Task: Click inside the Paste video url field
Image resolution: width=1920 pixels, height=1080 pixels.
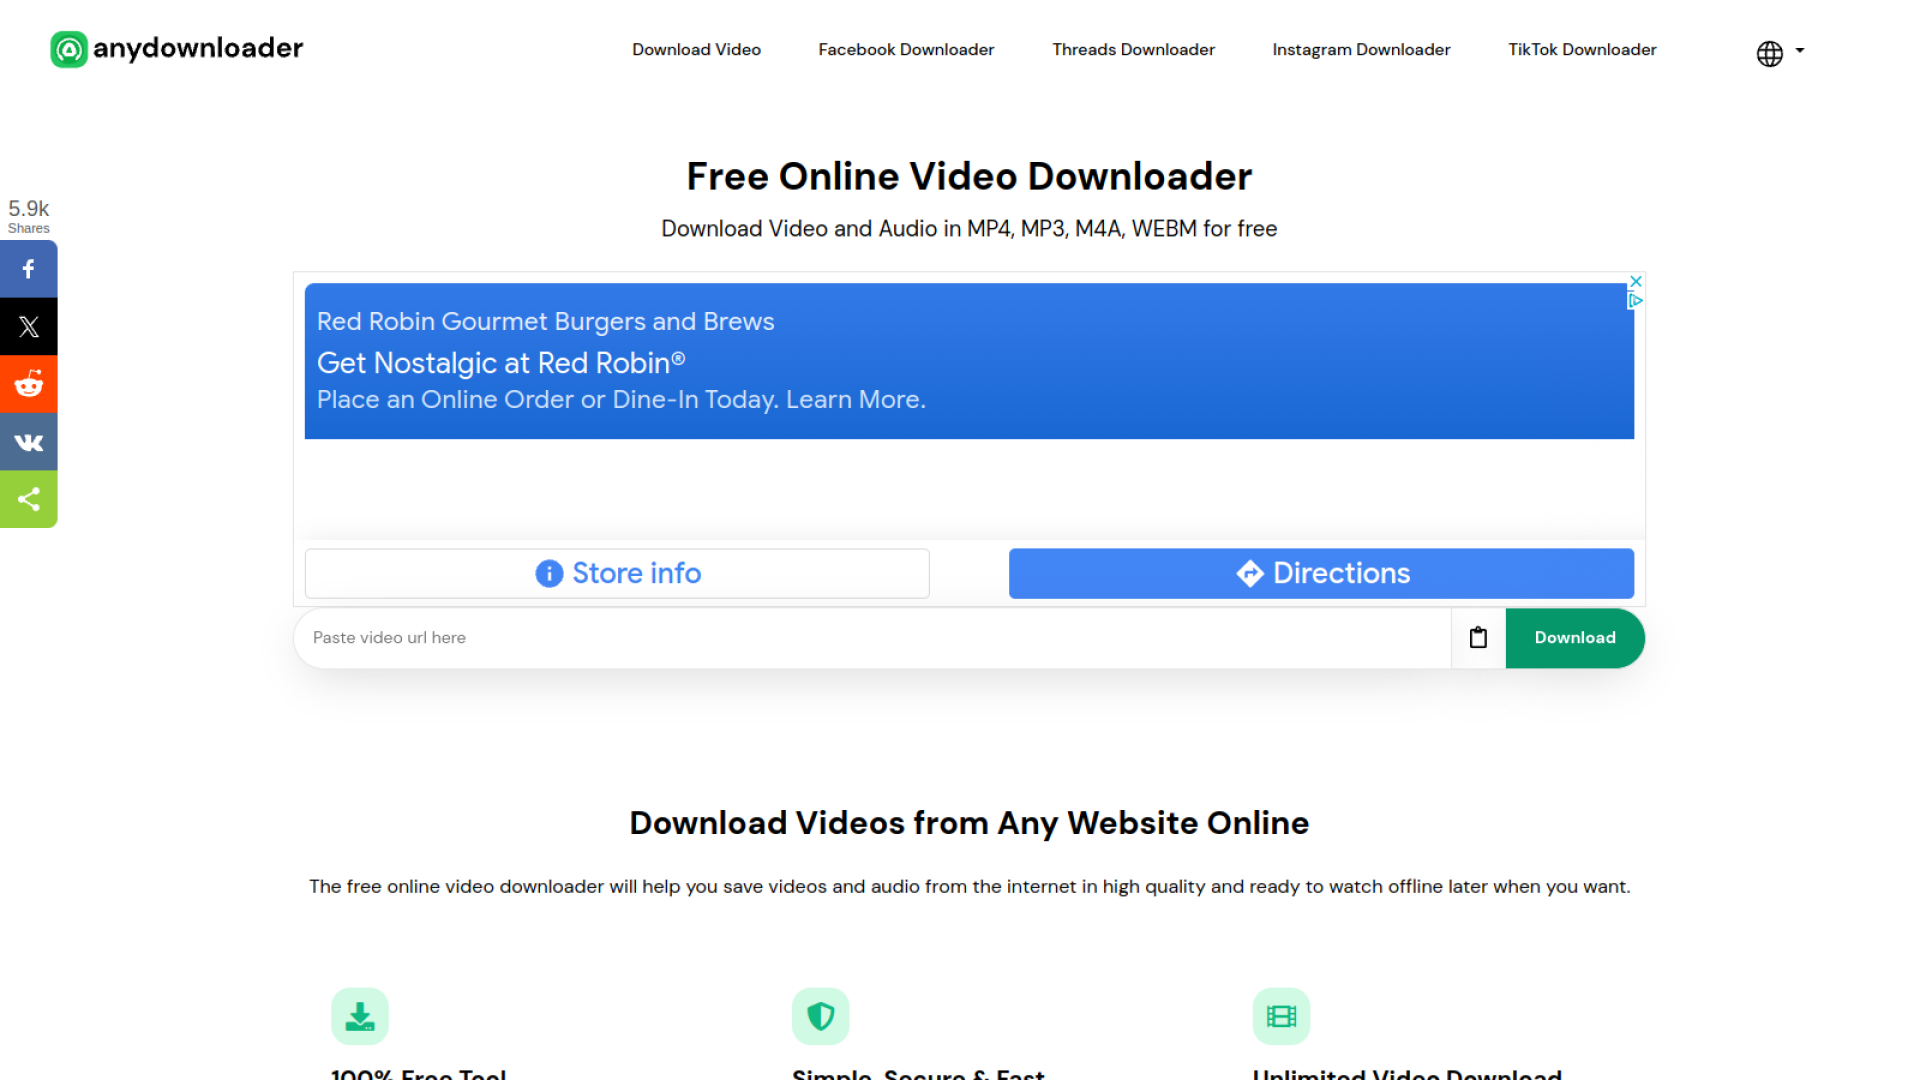Action: tap(700, 637)
